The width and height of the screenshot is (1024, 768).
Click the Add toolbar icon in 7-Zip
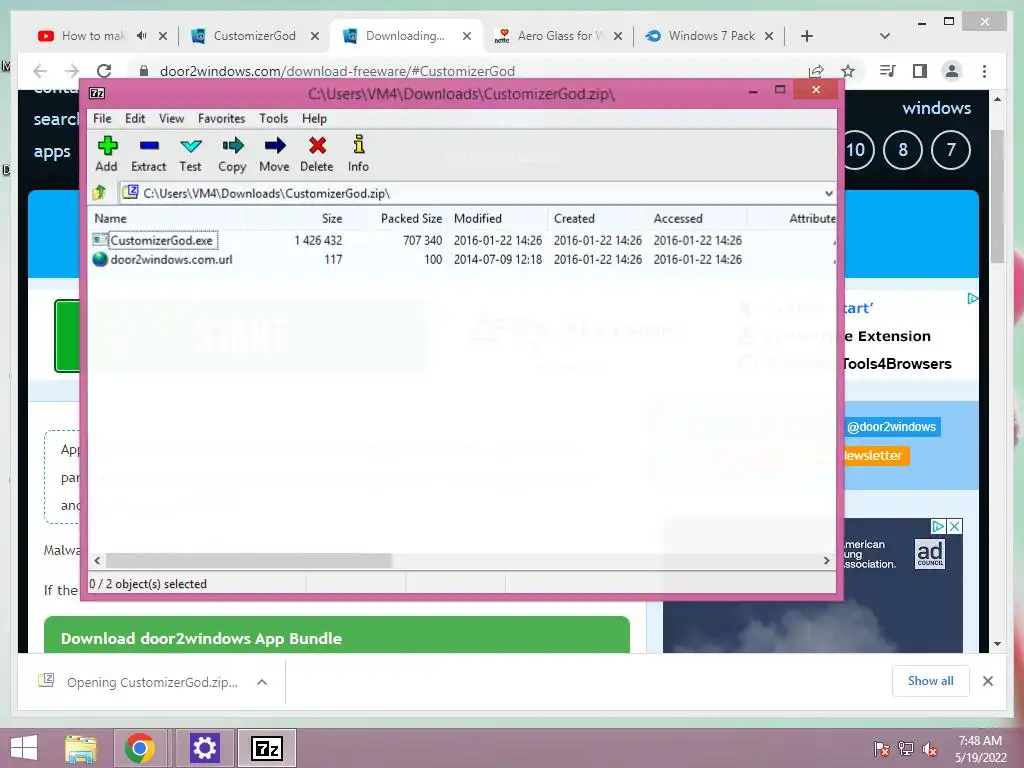(106, 154)
